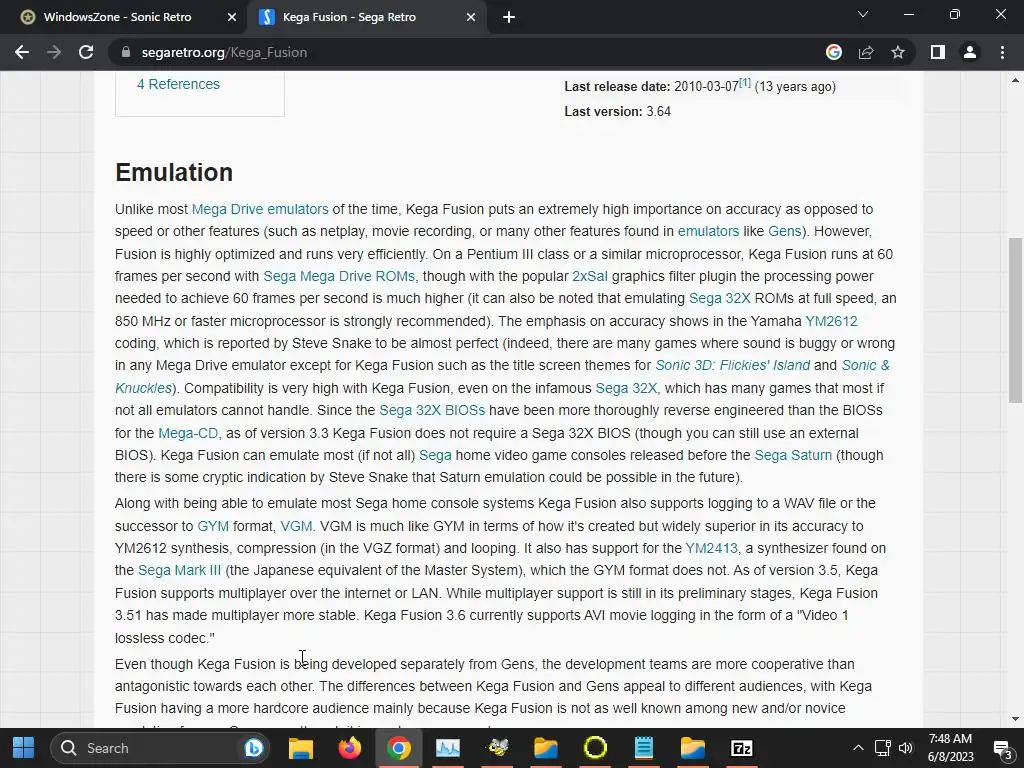Open the bee icon app in taskbar
The height and width of the screenshot is (768, 1024).
[498, 748]
